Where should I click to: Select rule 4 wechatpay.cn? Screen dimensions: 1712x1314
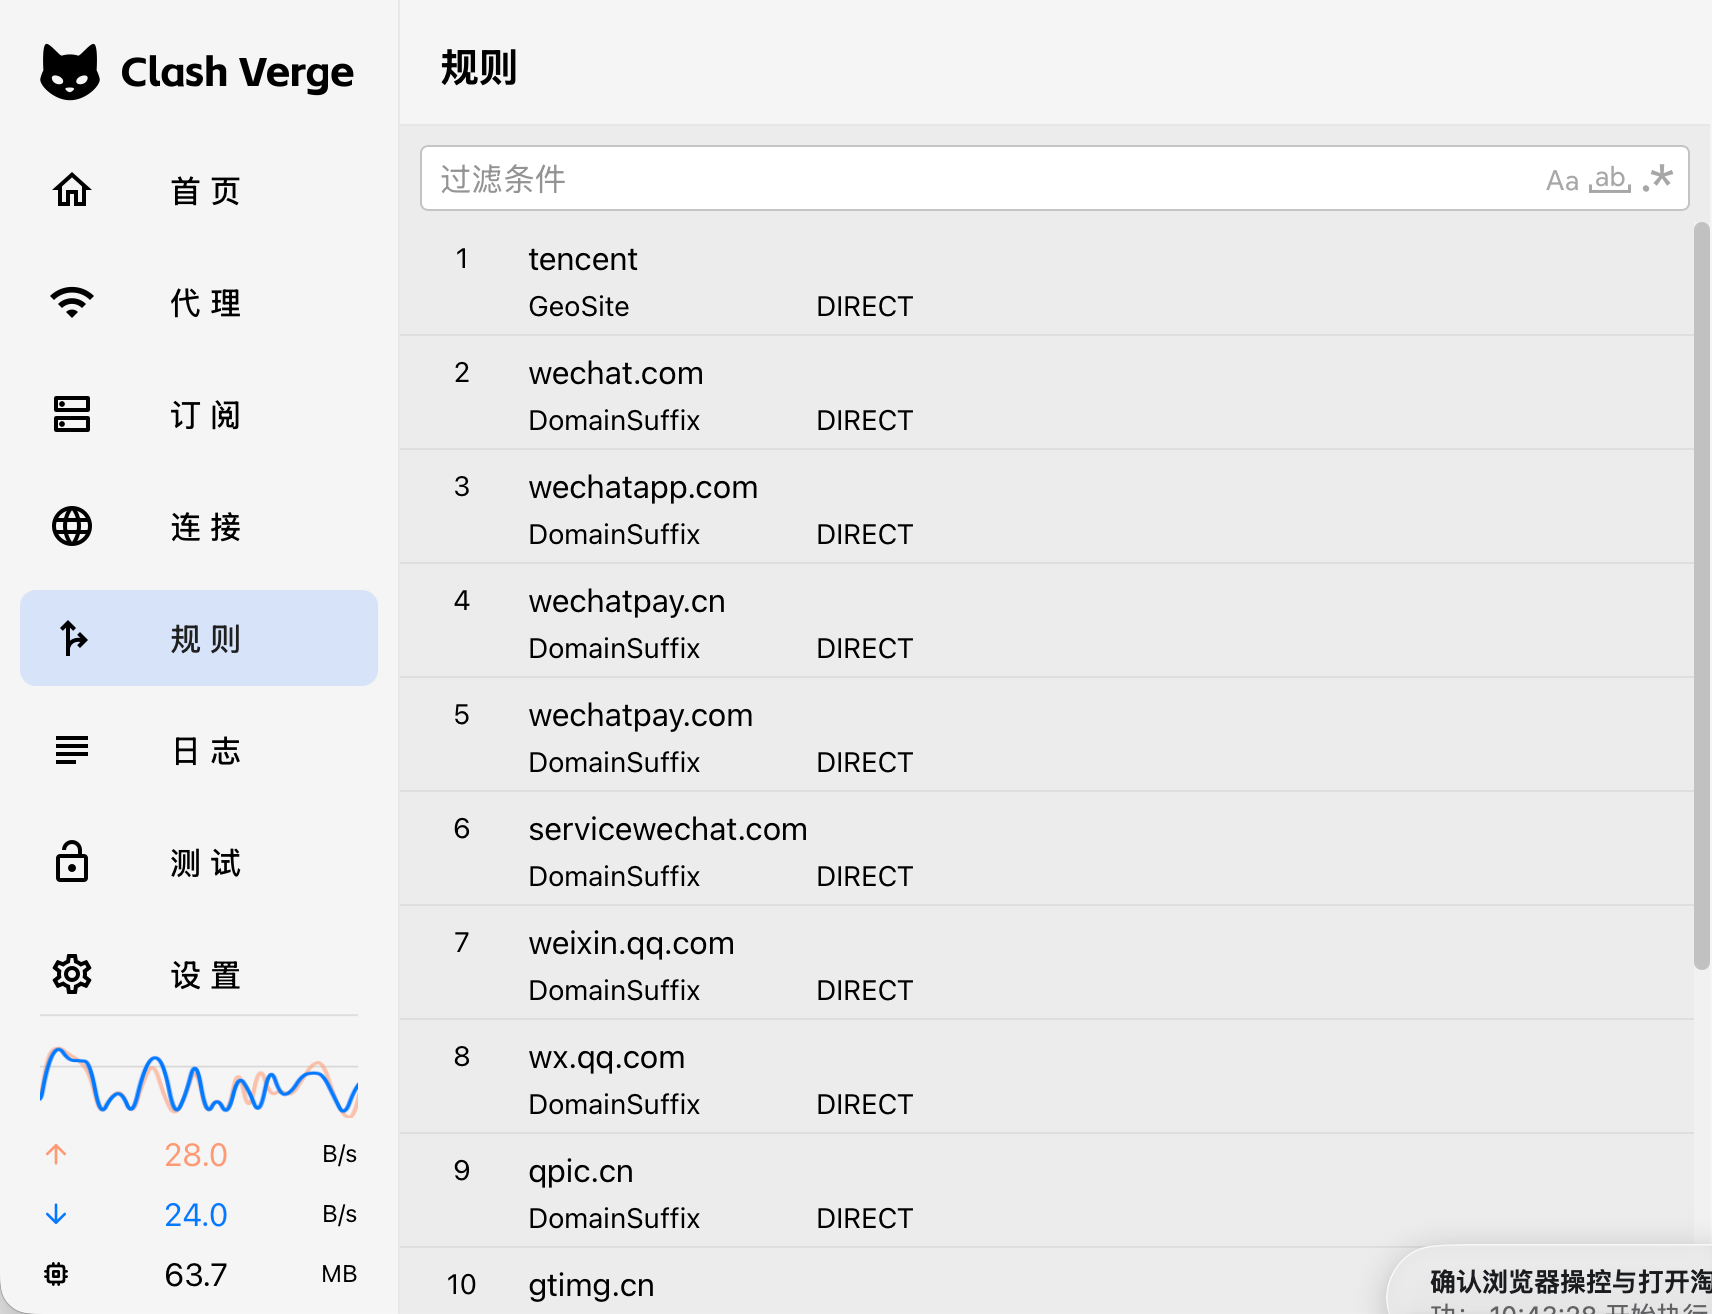pyautogui.click(x=1046, y=620)
